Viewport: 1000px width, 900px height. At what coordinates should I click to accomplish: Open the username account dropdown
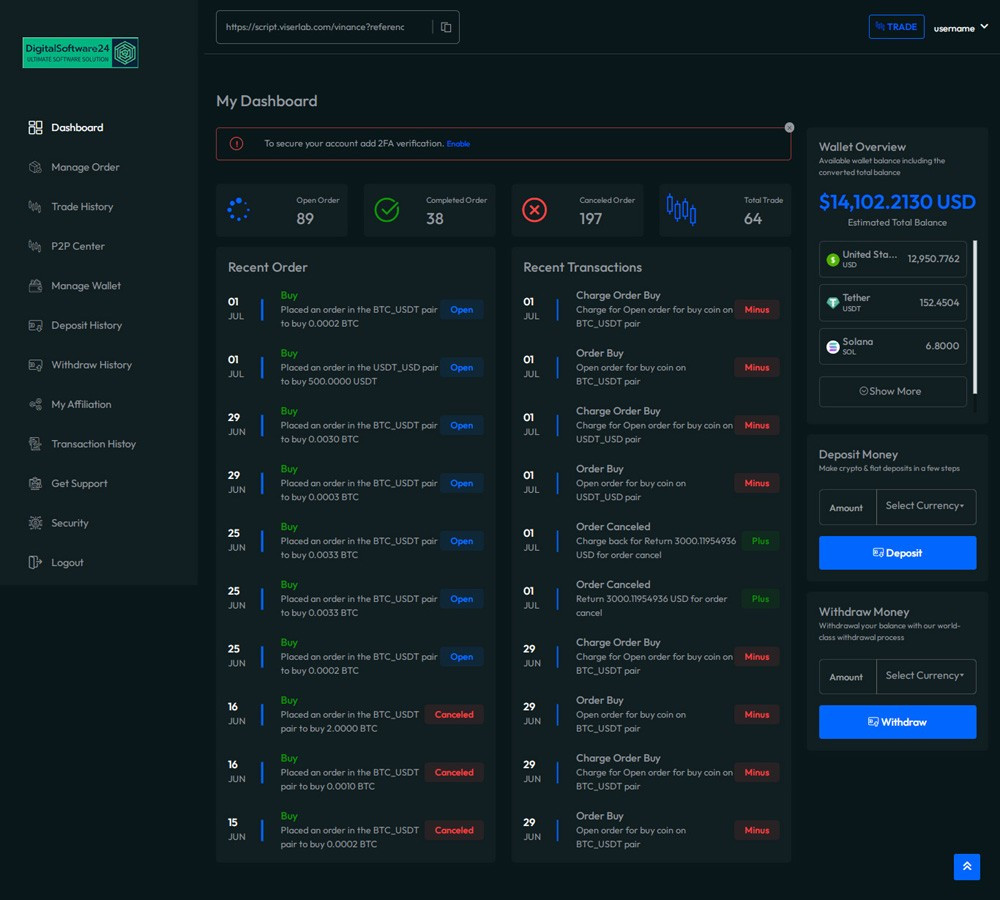(x=960, y=28)
